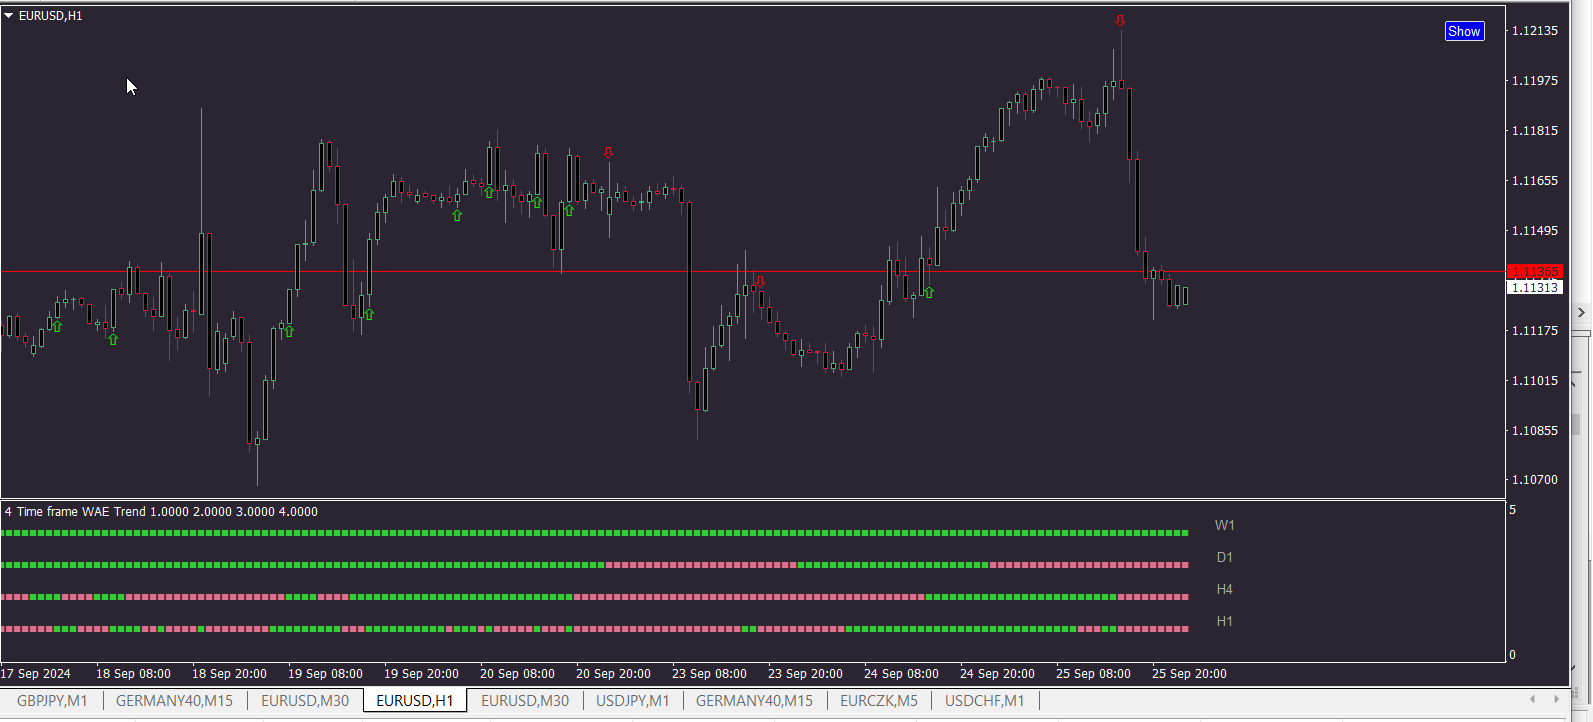The width and height of the screenshot is (1593, 722).
Task: Click the 1.11495 price scale value
Action: [x=1534, y=231]
